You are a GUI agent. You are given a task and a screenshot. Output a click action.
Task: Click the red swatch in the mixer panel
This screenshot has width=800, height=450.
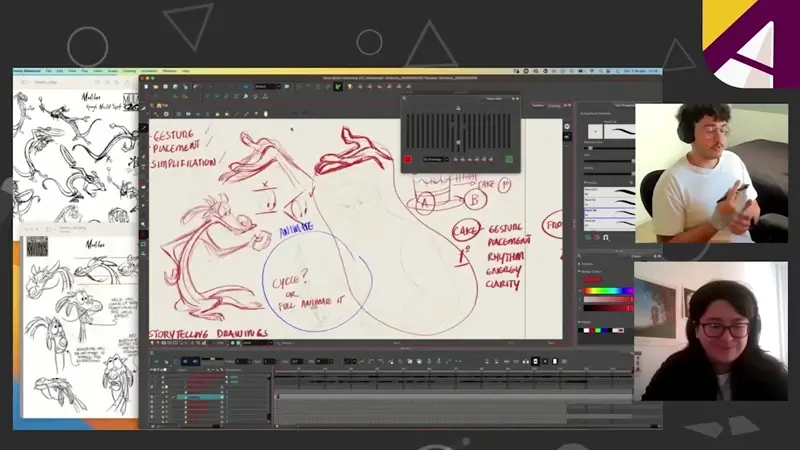point(408,159)
